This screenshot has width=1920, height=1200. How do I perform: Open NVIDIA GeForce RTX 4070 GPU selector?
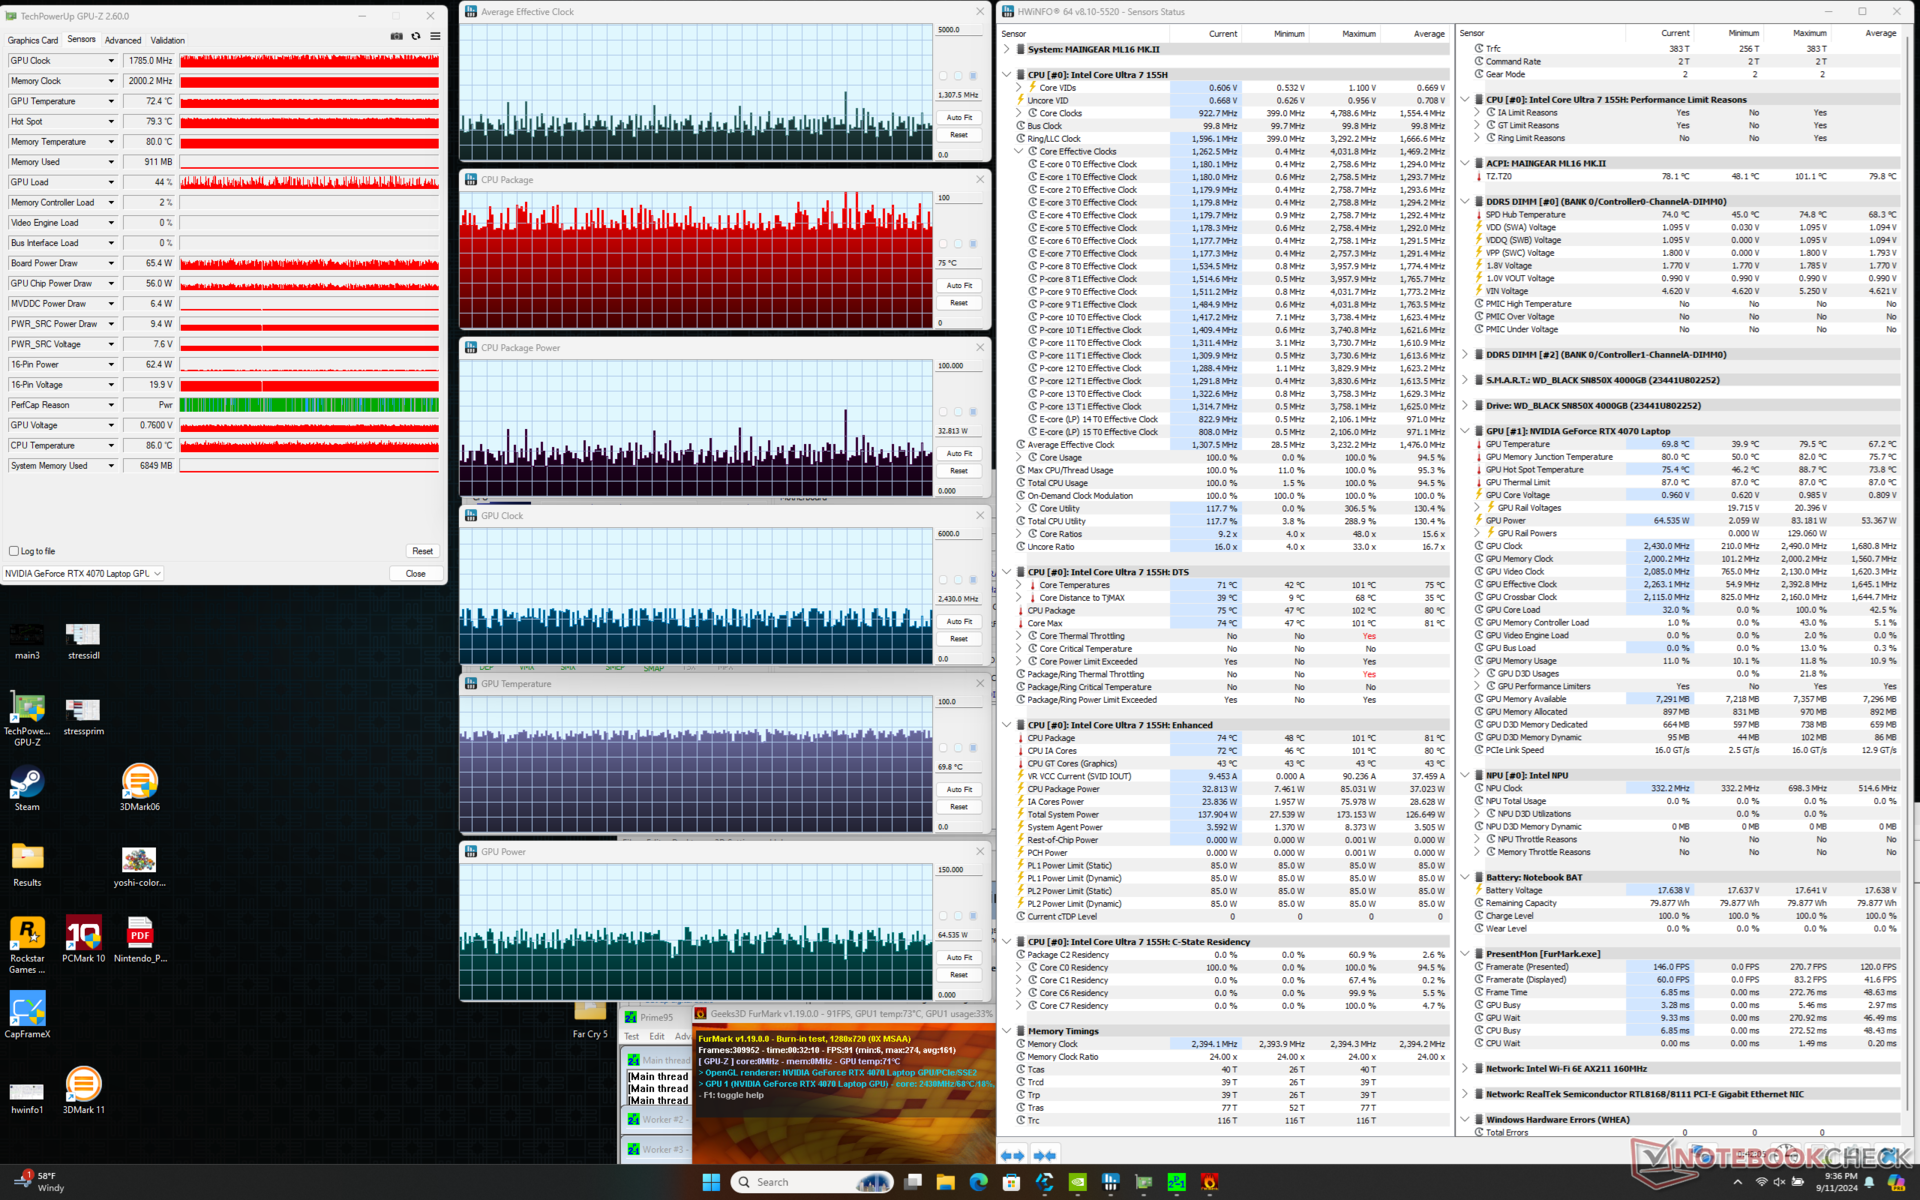(83, 573)
